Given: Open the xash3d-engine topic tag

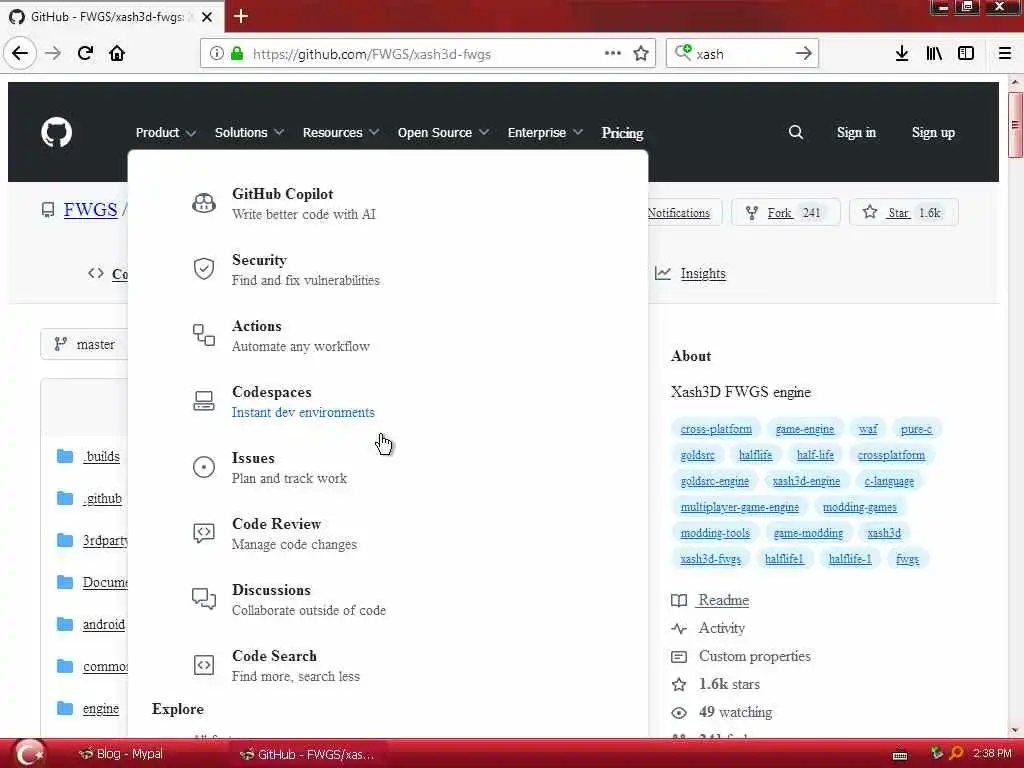Looking at the screenshot, I should pyautogui.click(x=806, y=481).
